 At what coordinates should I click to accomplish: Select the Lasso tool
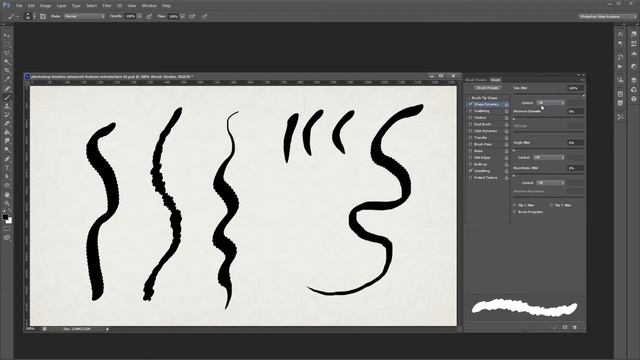[x=7, y=53]
